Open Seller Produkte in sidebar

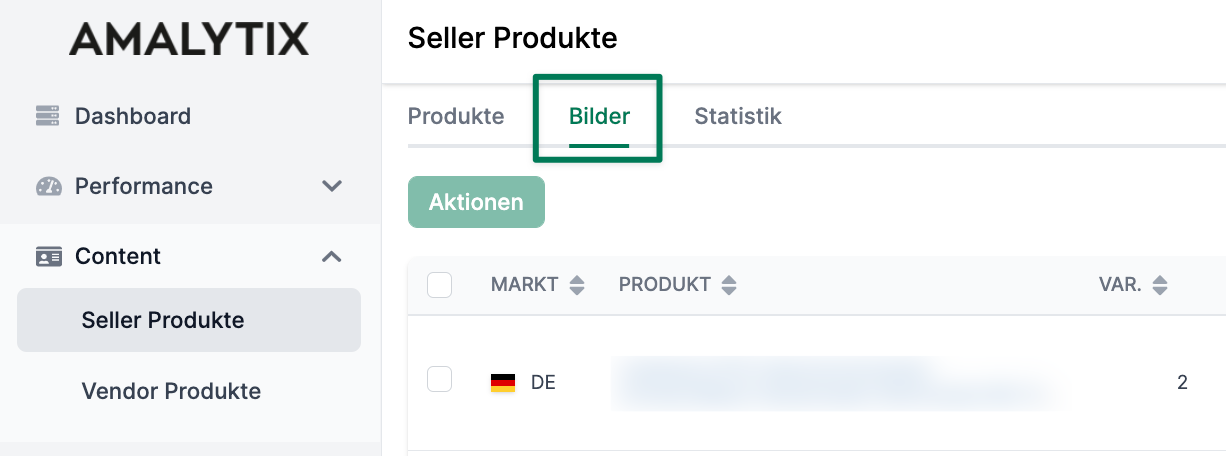click(x=163, y=320)
